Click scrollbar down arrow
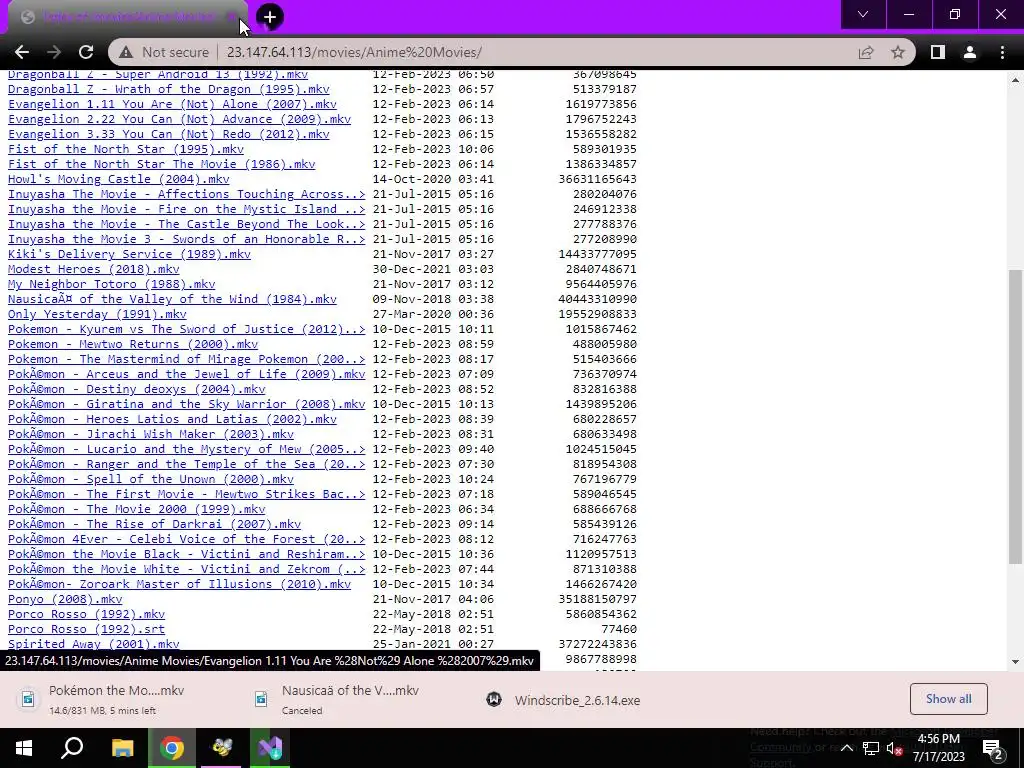 (1015, 662)
